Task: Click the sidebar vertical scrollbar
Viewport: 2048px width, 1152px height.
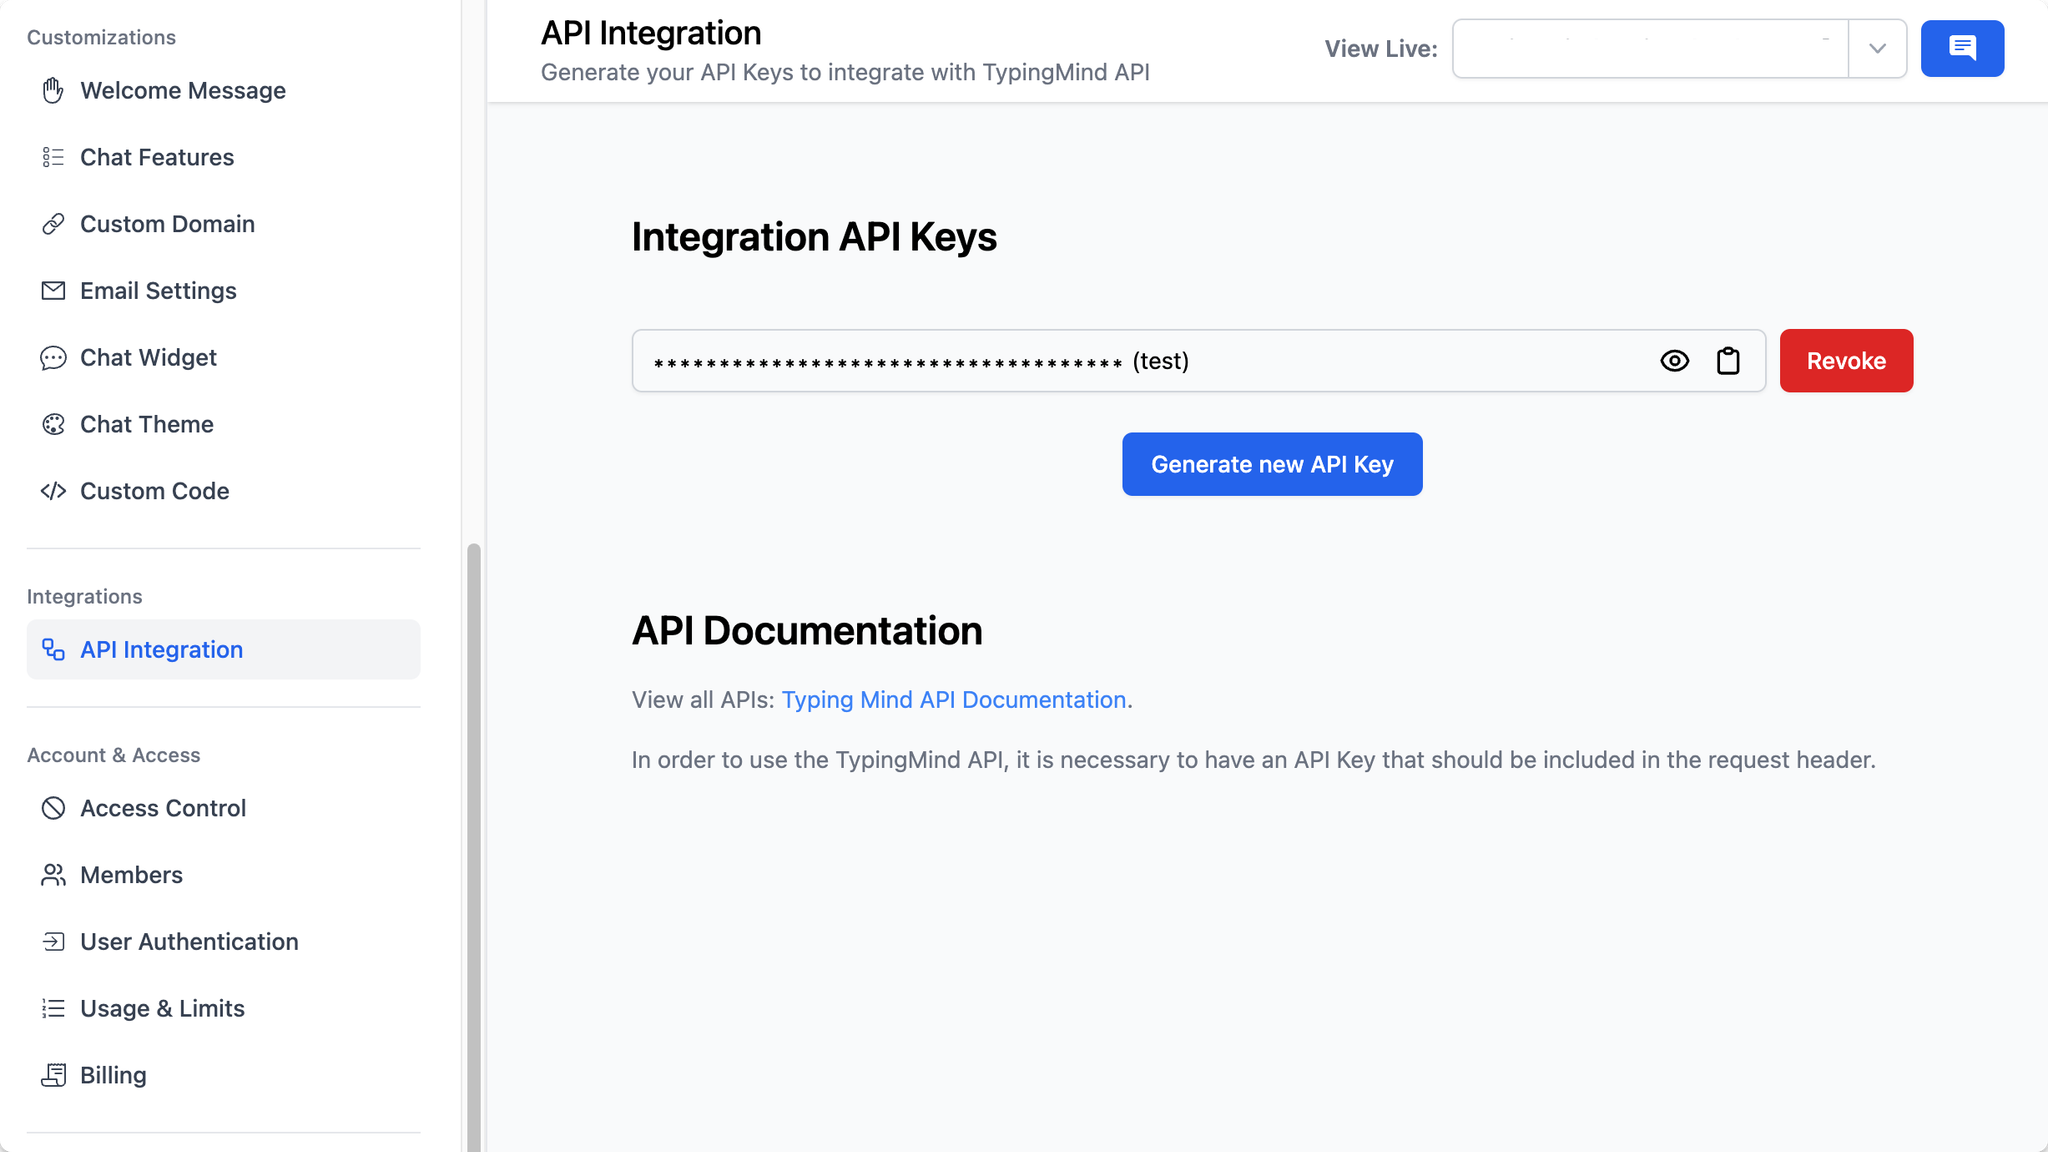Action: [474, 848]
